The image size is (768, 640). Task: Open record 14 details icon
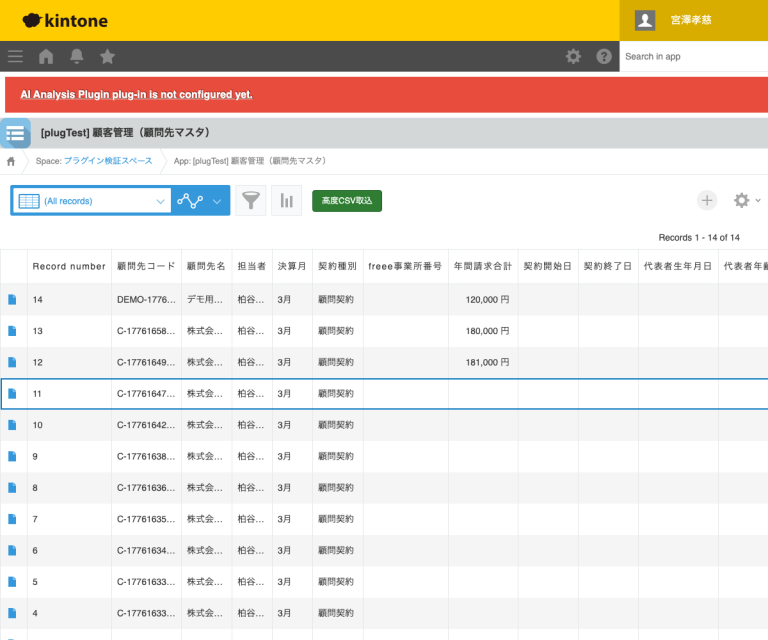coord(13,299)
